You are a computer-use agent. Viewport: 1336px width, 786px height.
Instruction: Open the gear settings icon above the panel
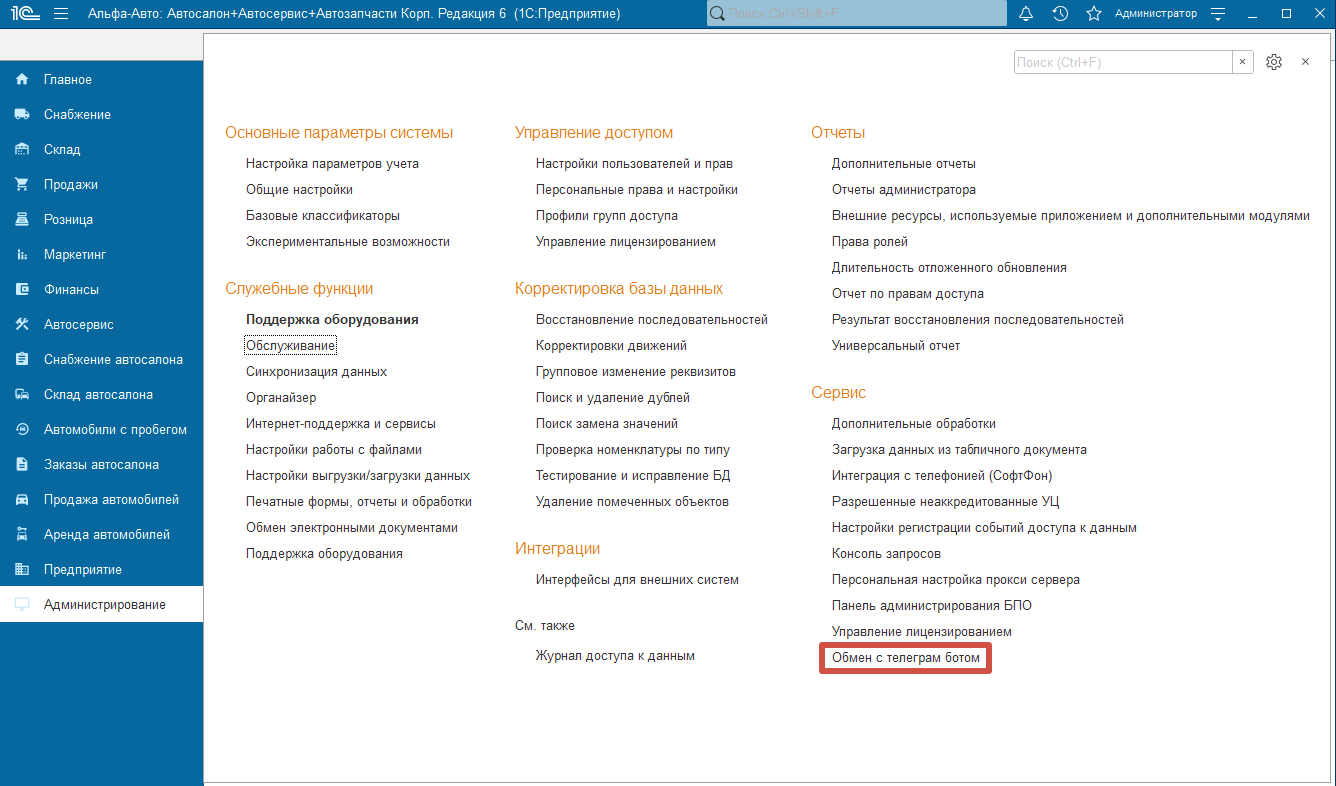coord(1273,61)
